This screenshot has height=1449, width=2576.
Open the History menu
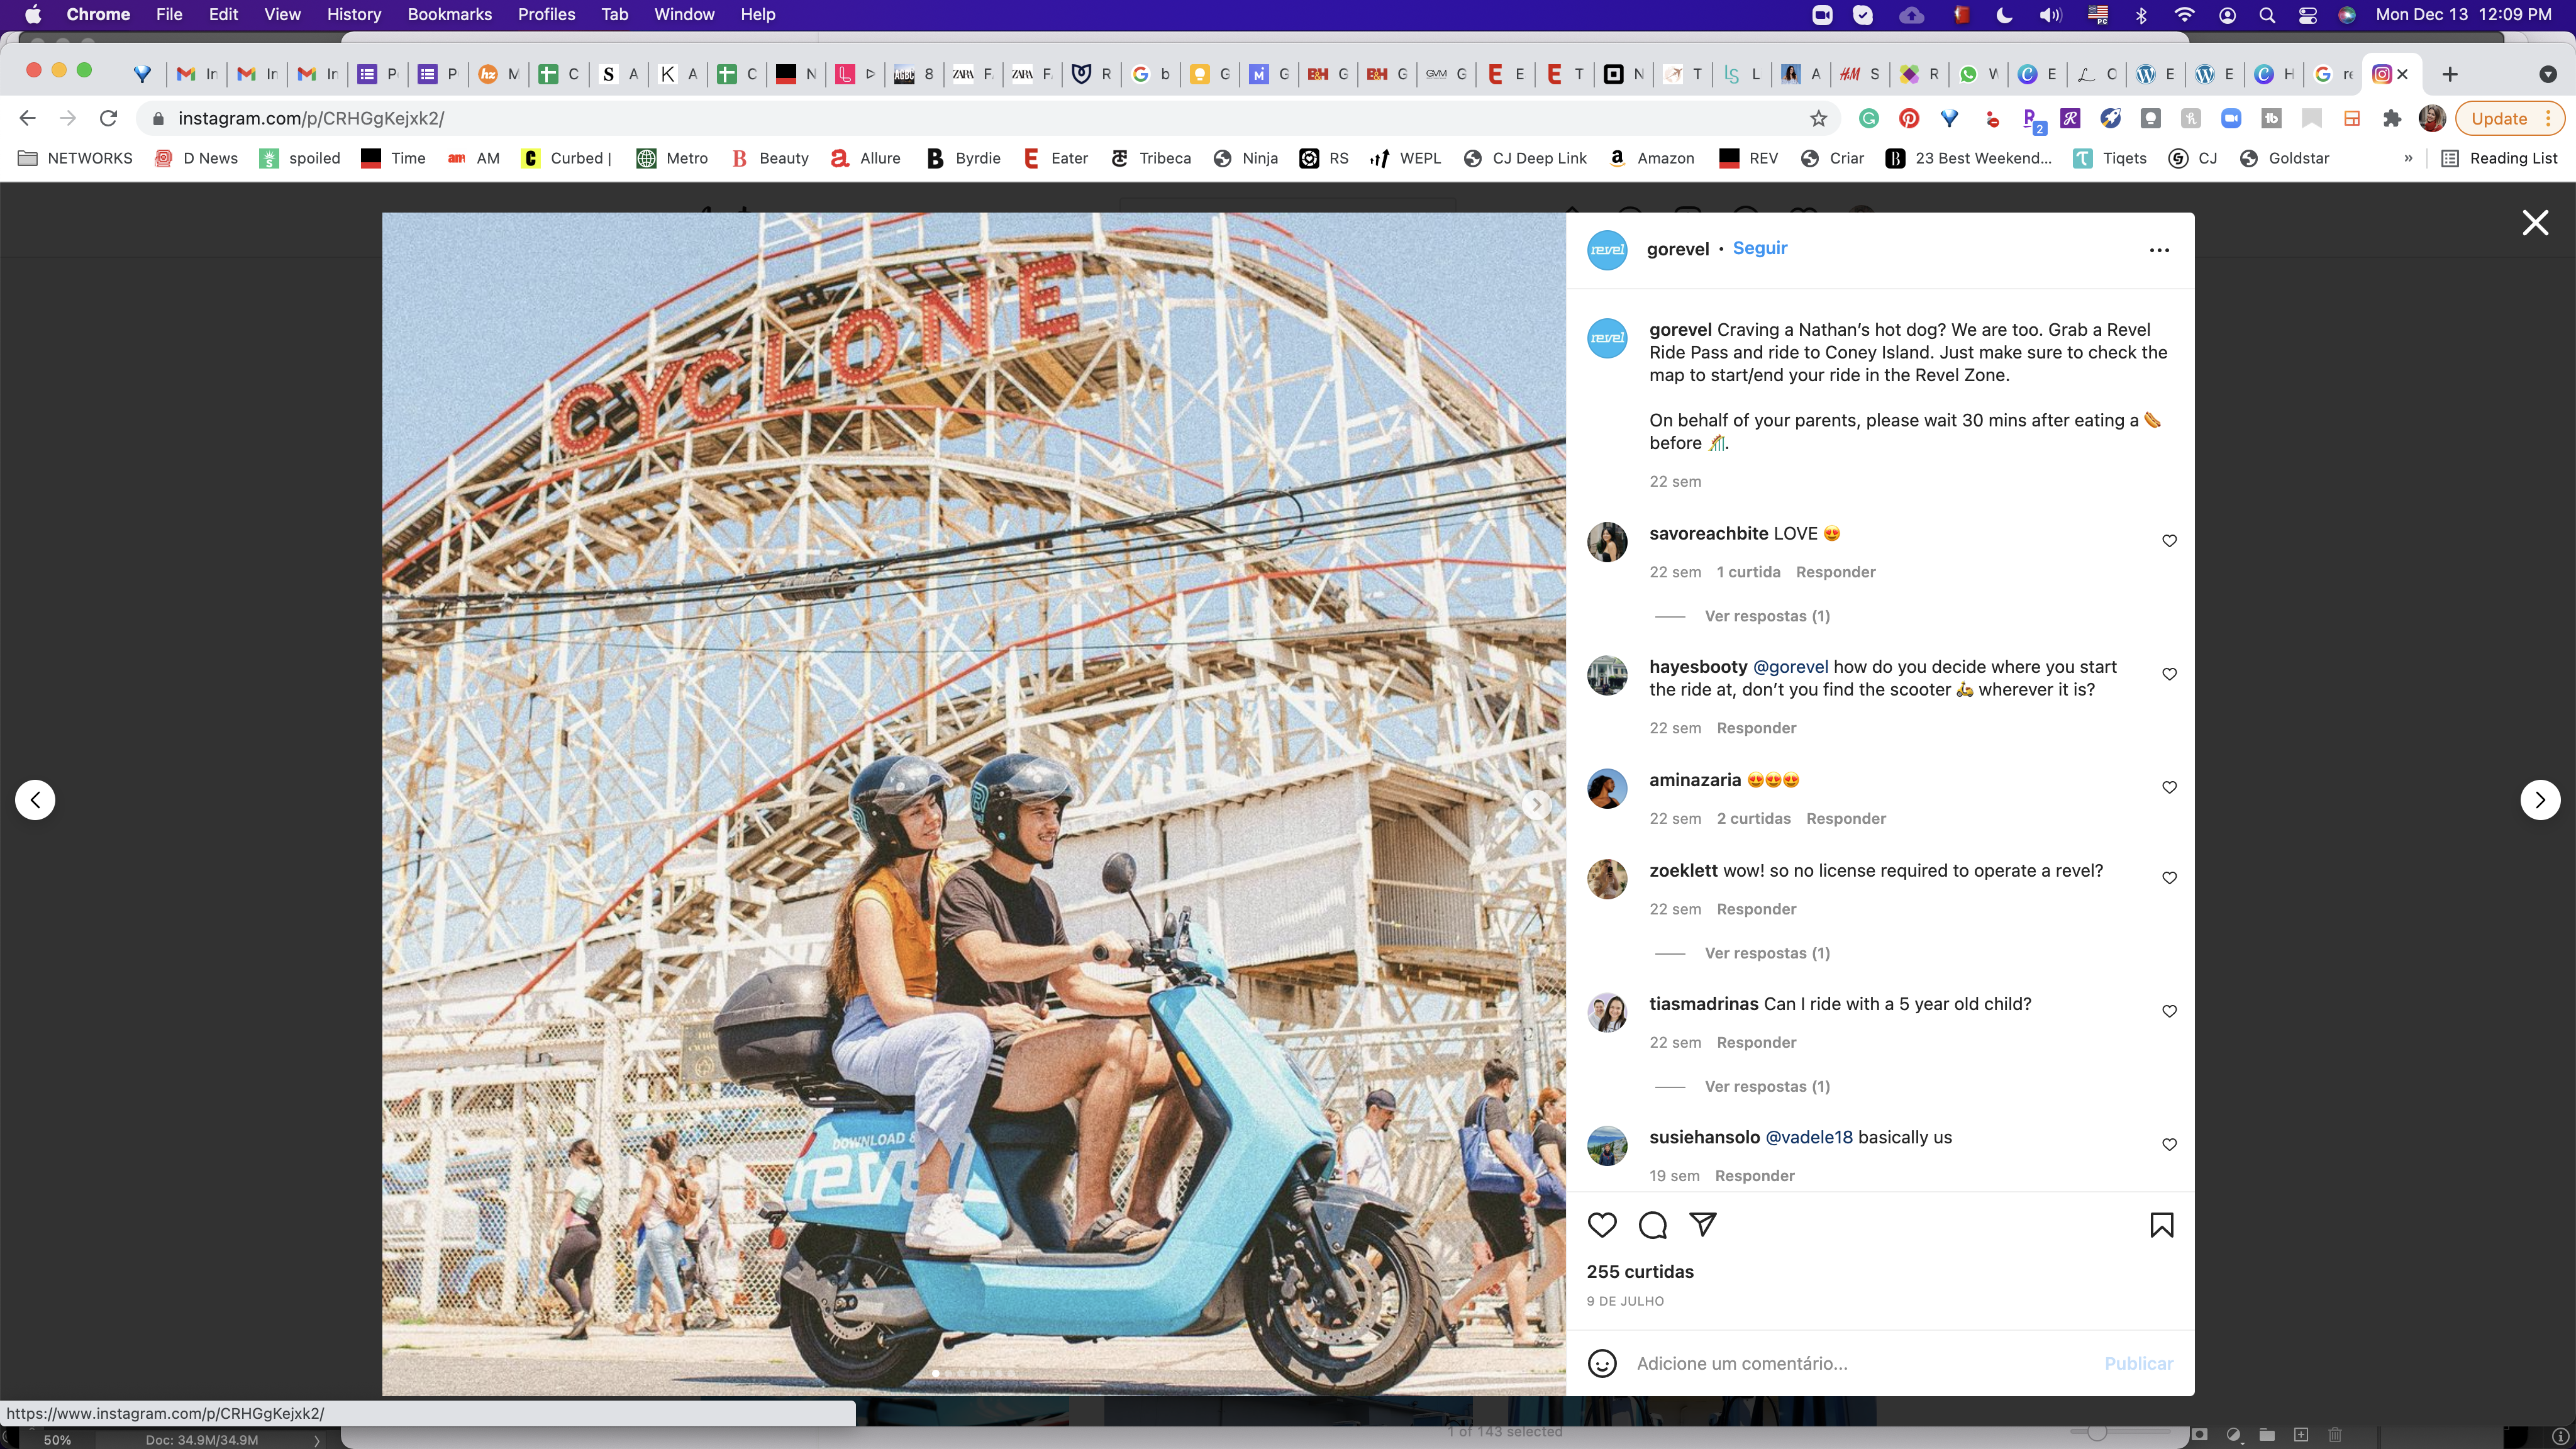point(353,14)
